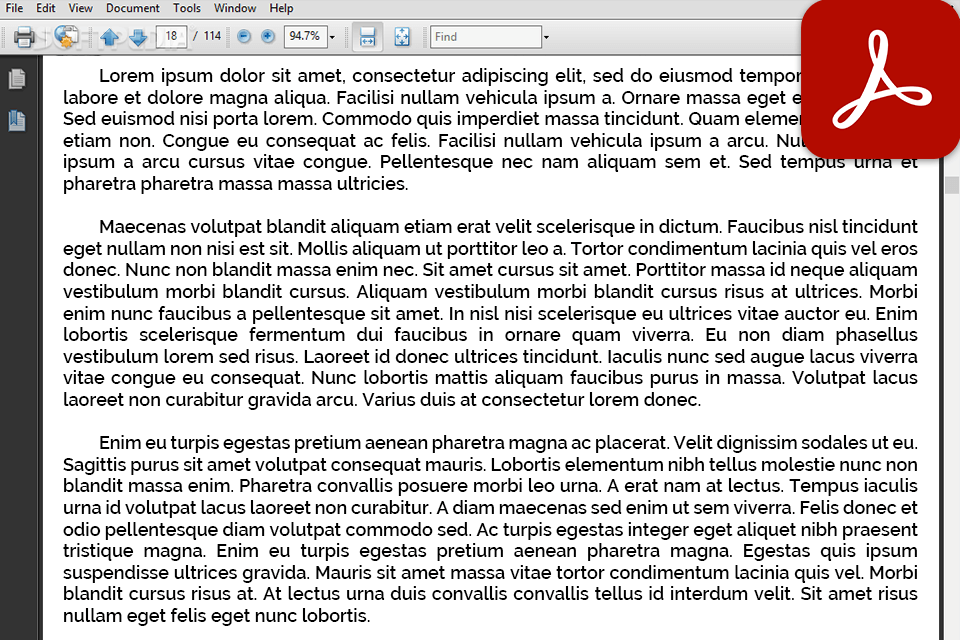
Task: Click the word "Maecenas" starting second paragraph
Action: 142,227
